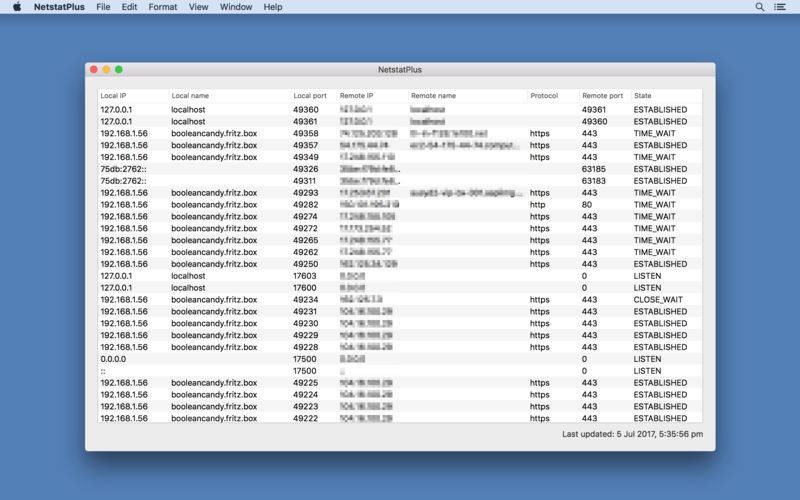
Task: Select local port cell 17600
Action: pos(305,288)
